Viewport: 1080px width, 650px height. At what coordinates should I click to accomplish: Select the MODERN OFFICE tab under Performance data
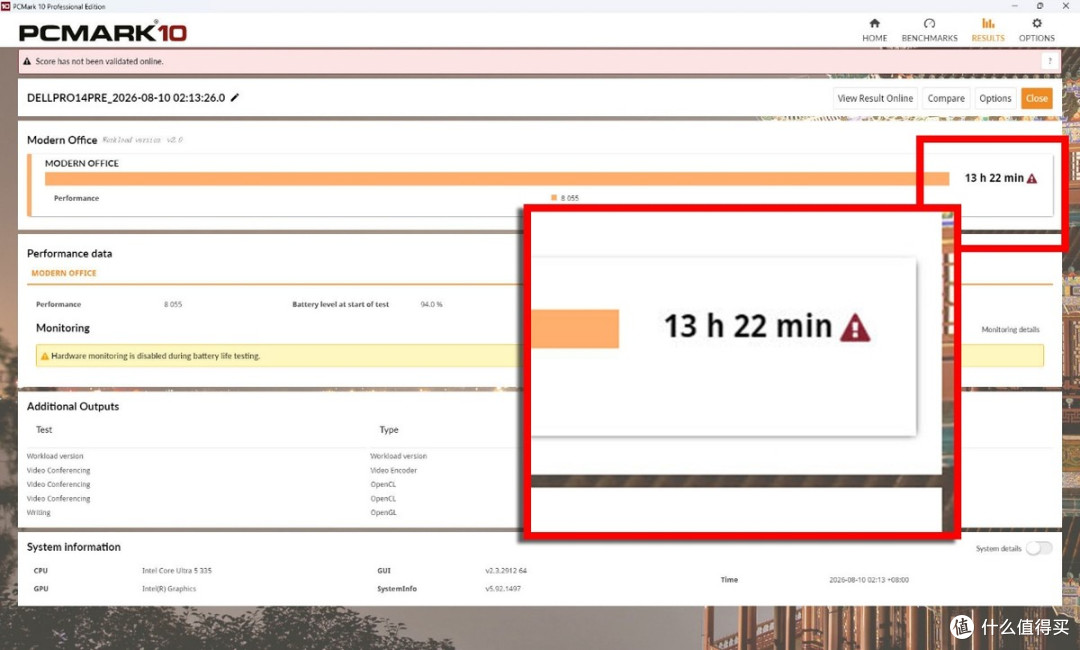point(64,273)
